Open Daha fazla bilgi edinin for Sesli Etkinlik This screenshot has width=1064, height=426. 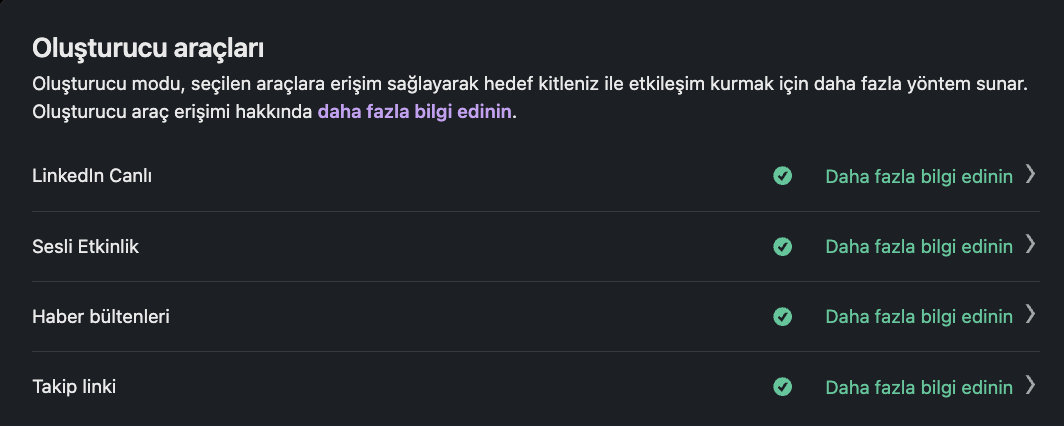pyautogui.click(x=919, y=246)
